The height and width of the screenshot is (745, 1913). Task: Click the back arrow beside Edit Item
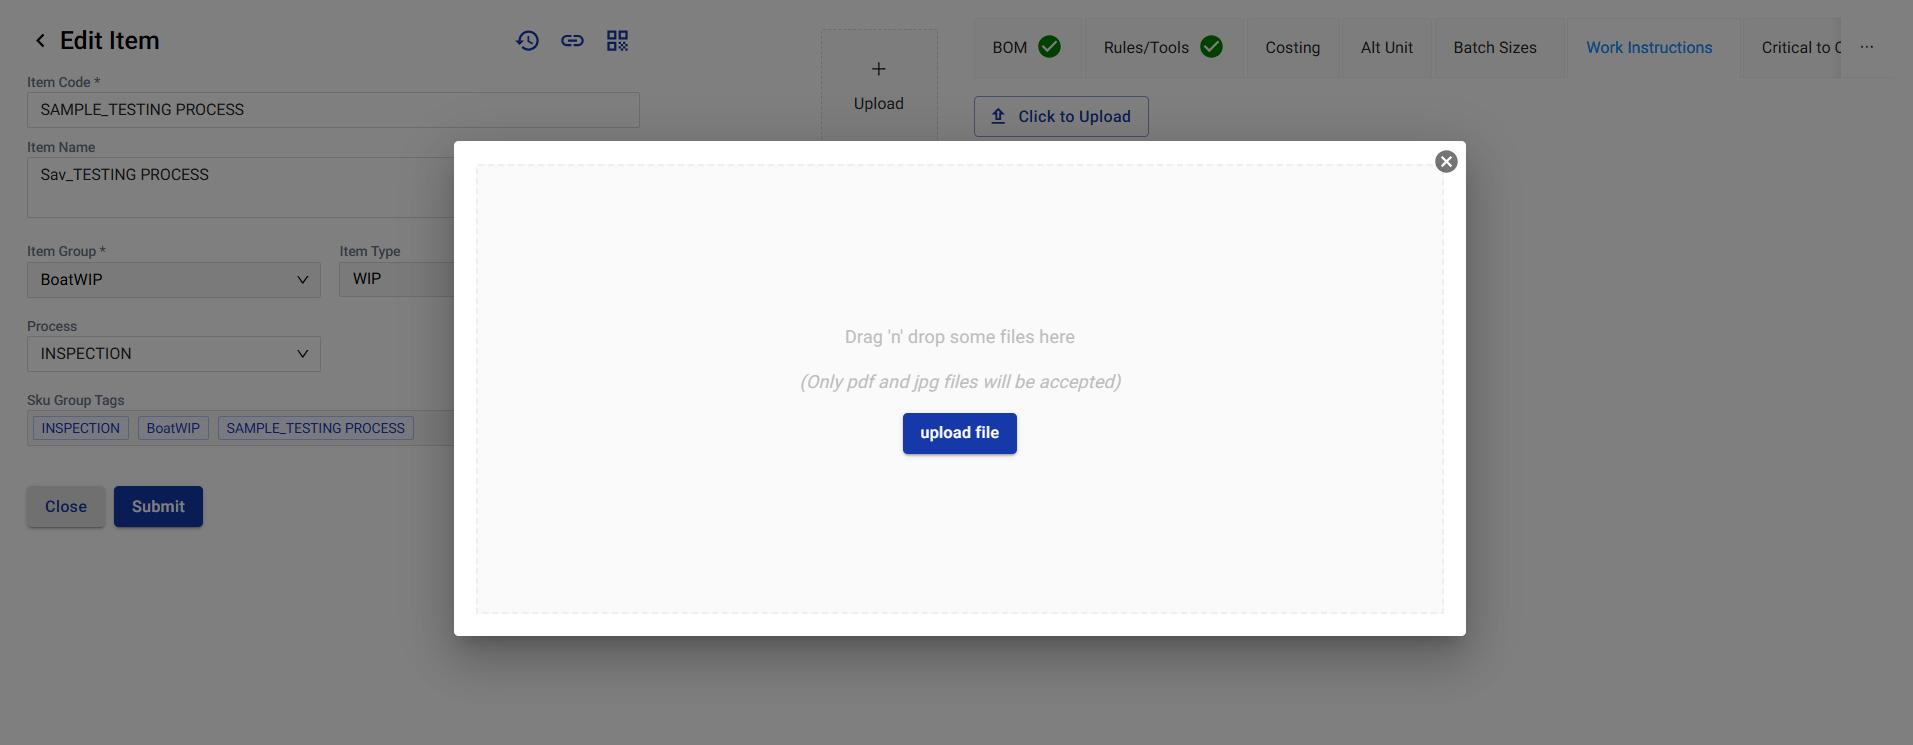pos(40,41)
